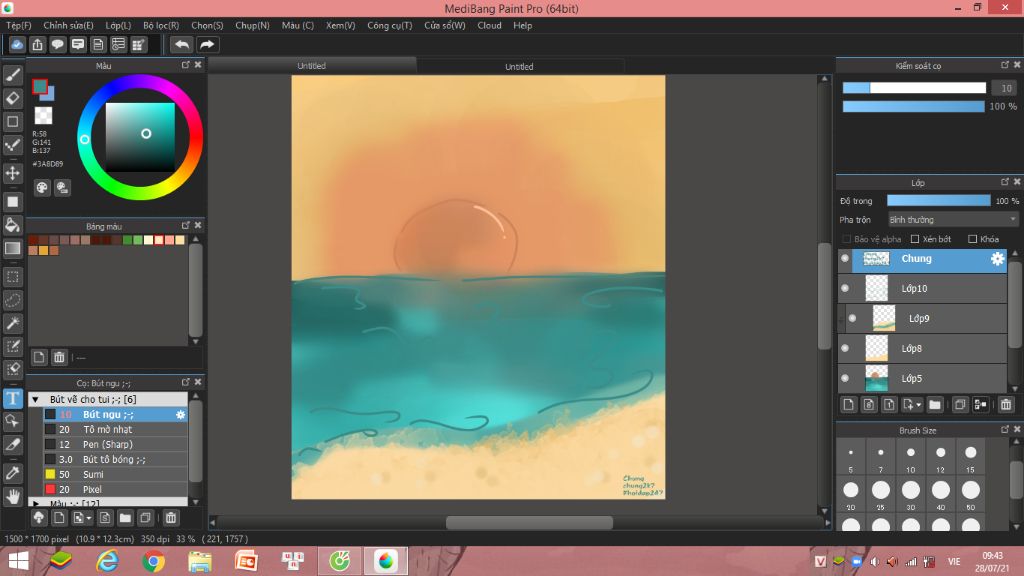Delete layer with trash icon in layer panel
The height and width of the screenshot is (576, 1024).
click(x=1006, y=405)
